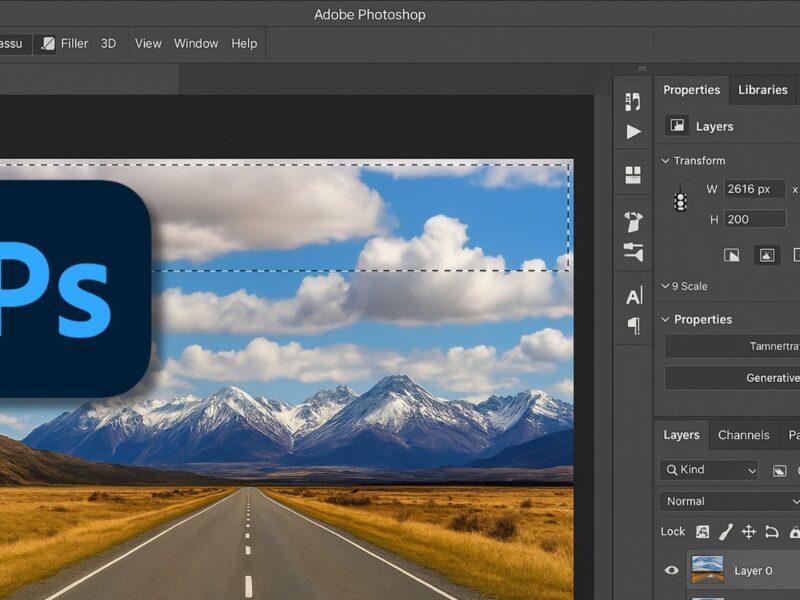The height and width of the screenshot is (600, 800).
Task: Click the filter funnel icon in the side panel
Action: 633,253
